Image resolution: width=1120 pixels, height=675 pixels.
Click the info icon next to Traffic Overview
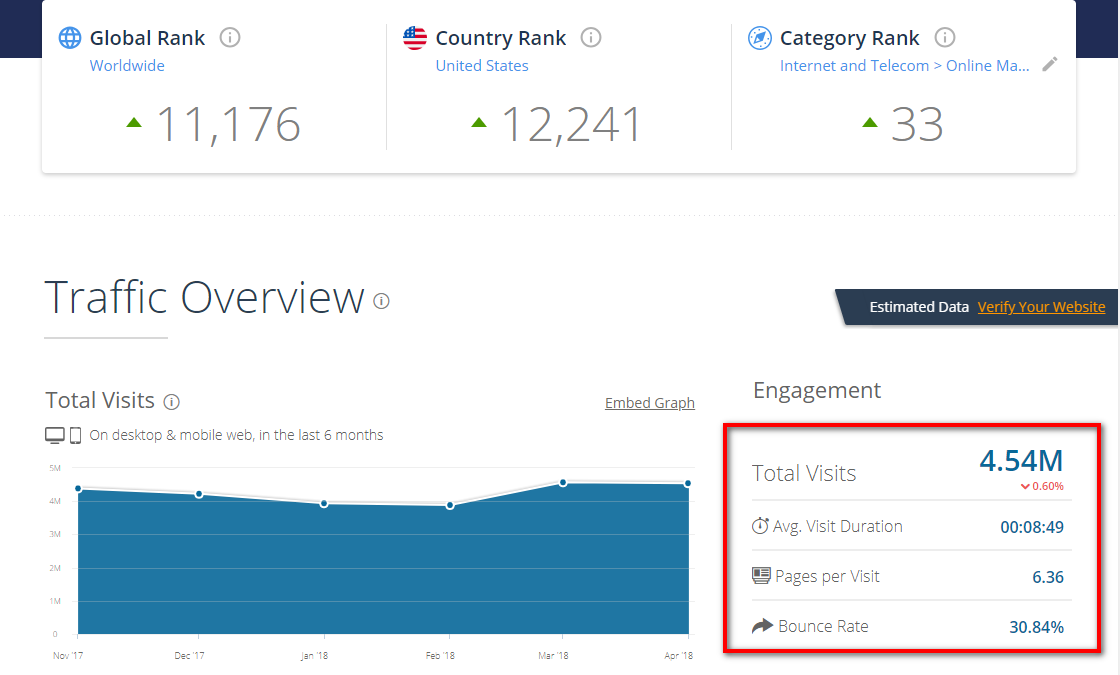381,300
